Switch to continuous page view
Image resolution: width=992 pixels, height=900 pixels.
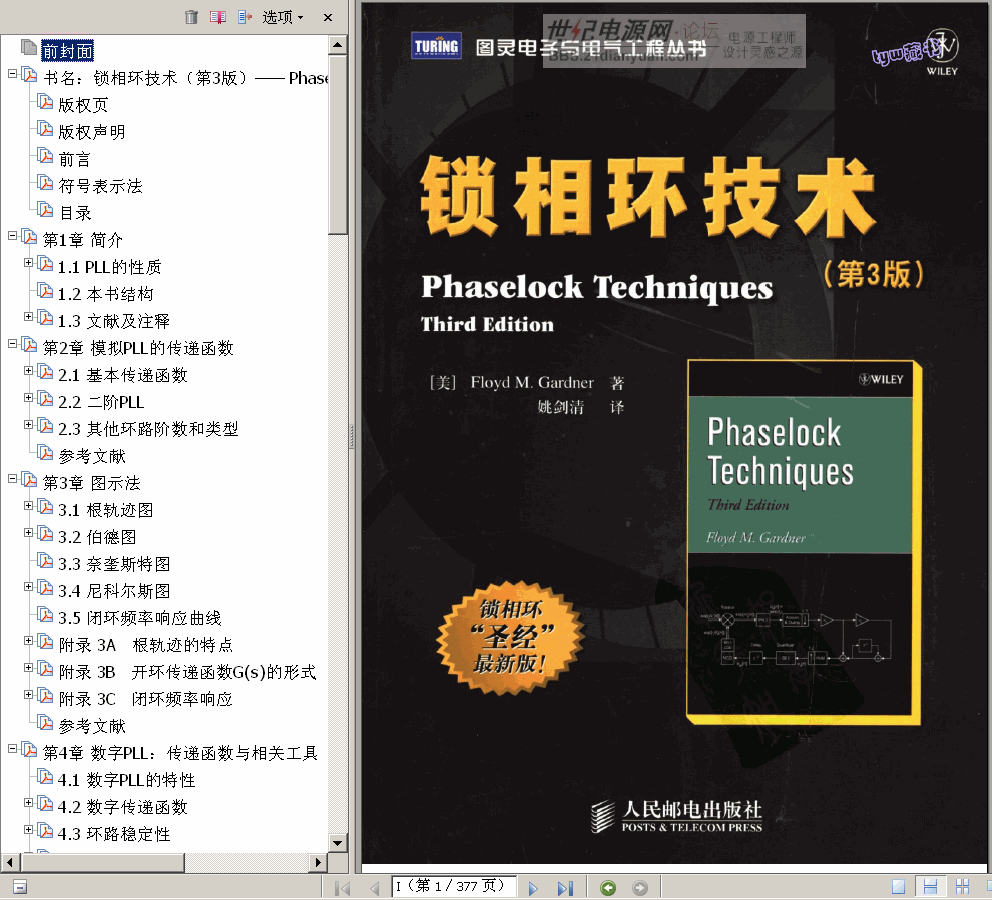tap(930, 887)
